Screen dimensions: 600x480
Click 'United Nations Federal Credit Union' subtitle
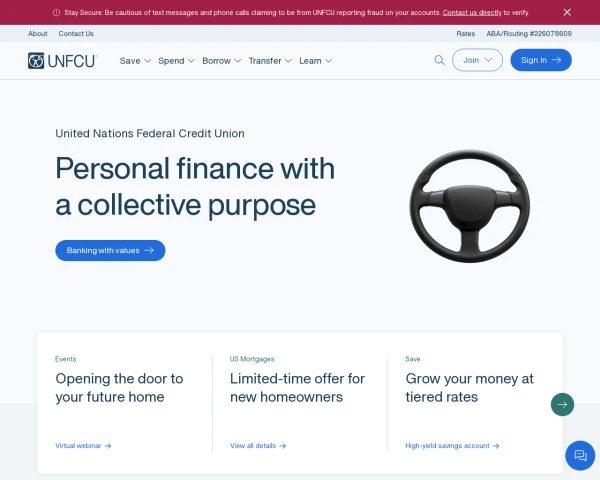click(150, 134)
